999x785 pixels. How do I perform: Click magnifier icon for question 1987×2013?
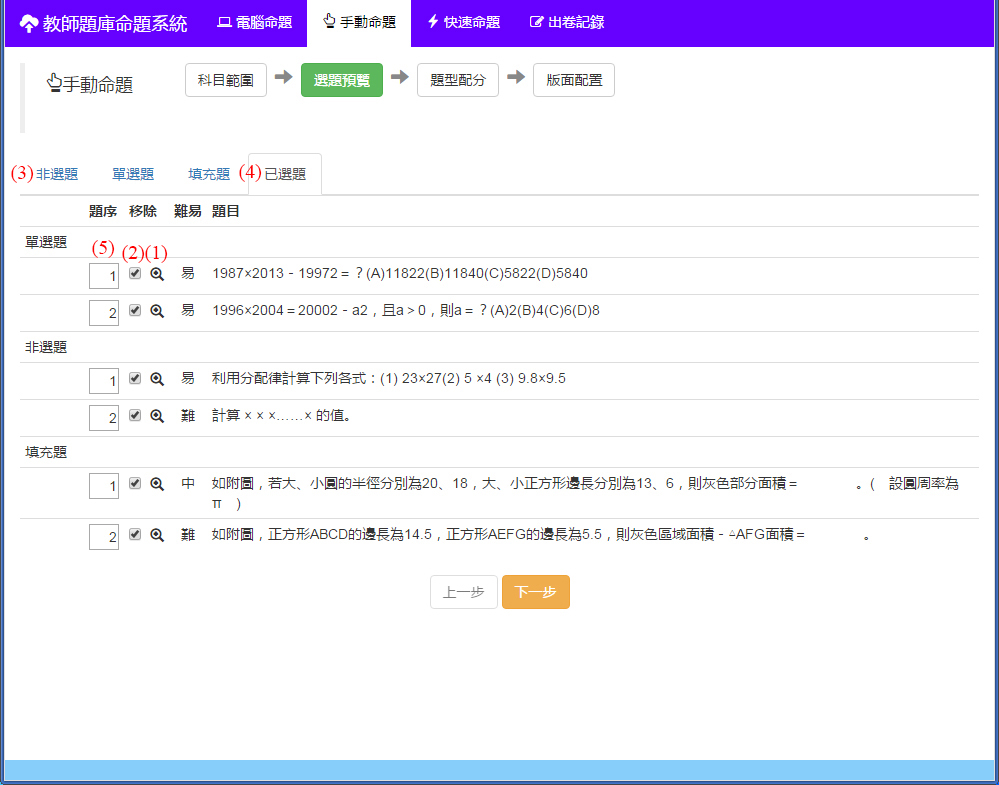click(157, 274)
